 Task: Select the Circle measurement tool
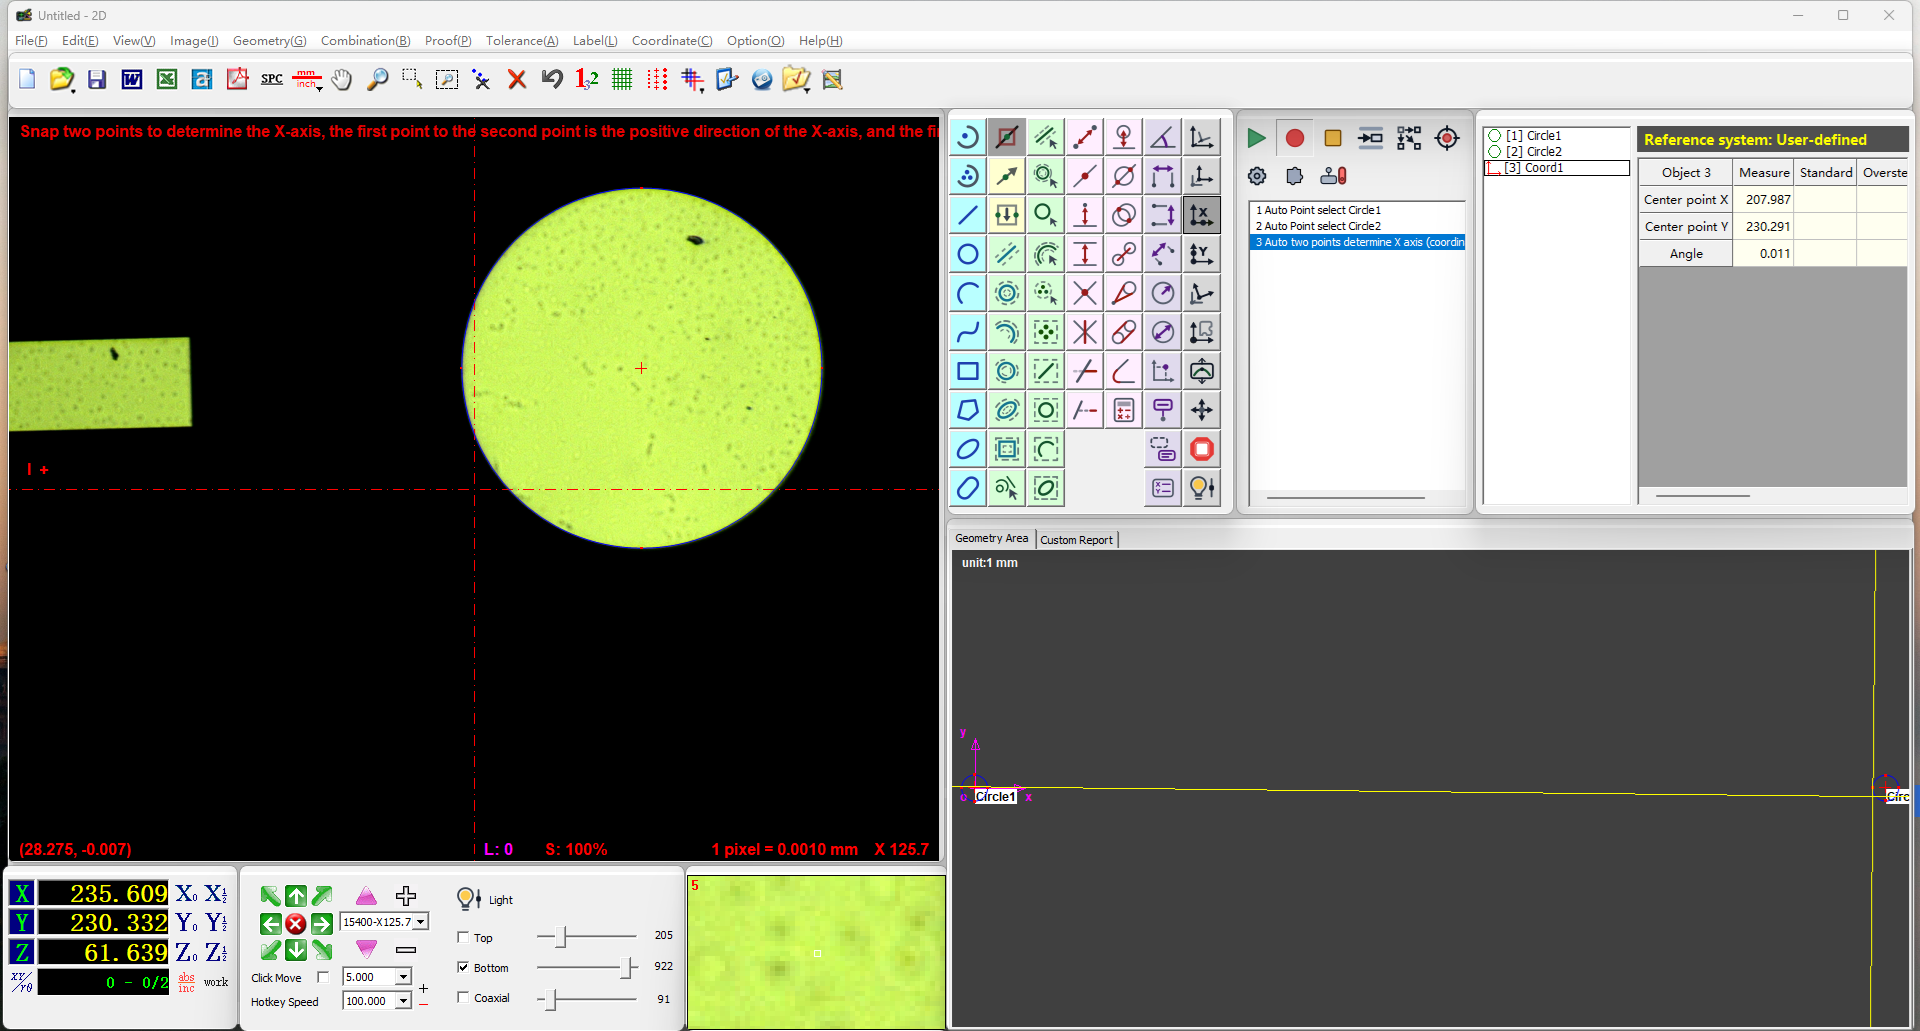[x=968, y=254]
